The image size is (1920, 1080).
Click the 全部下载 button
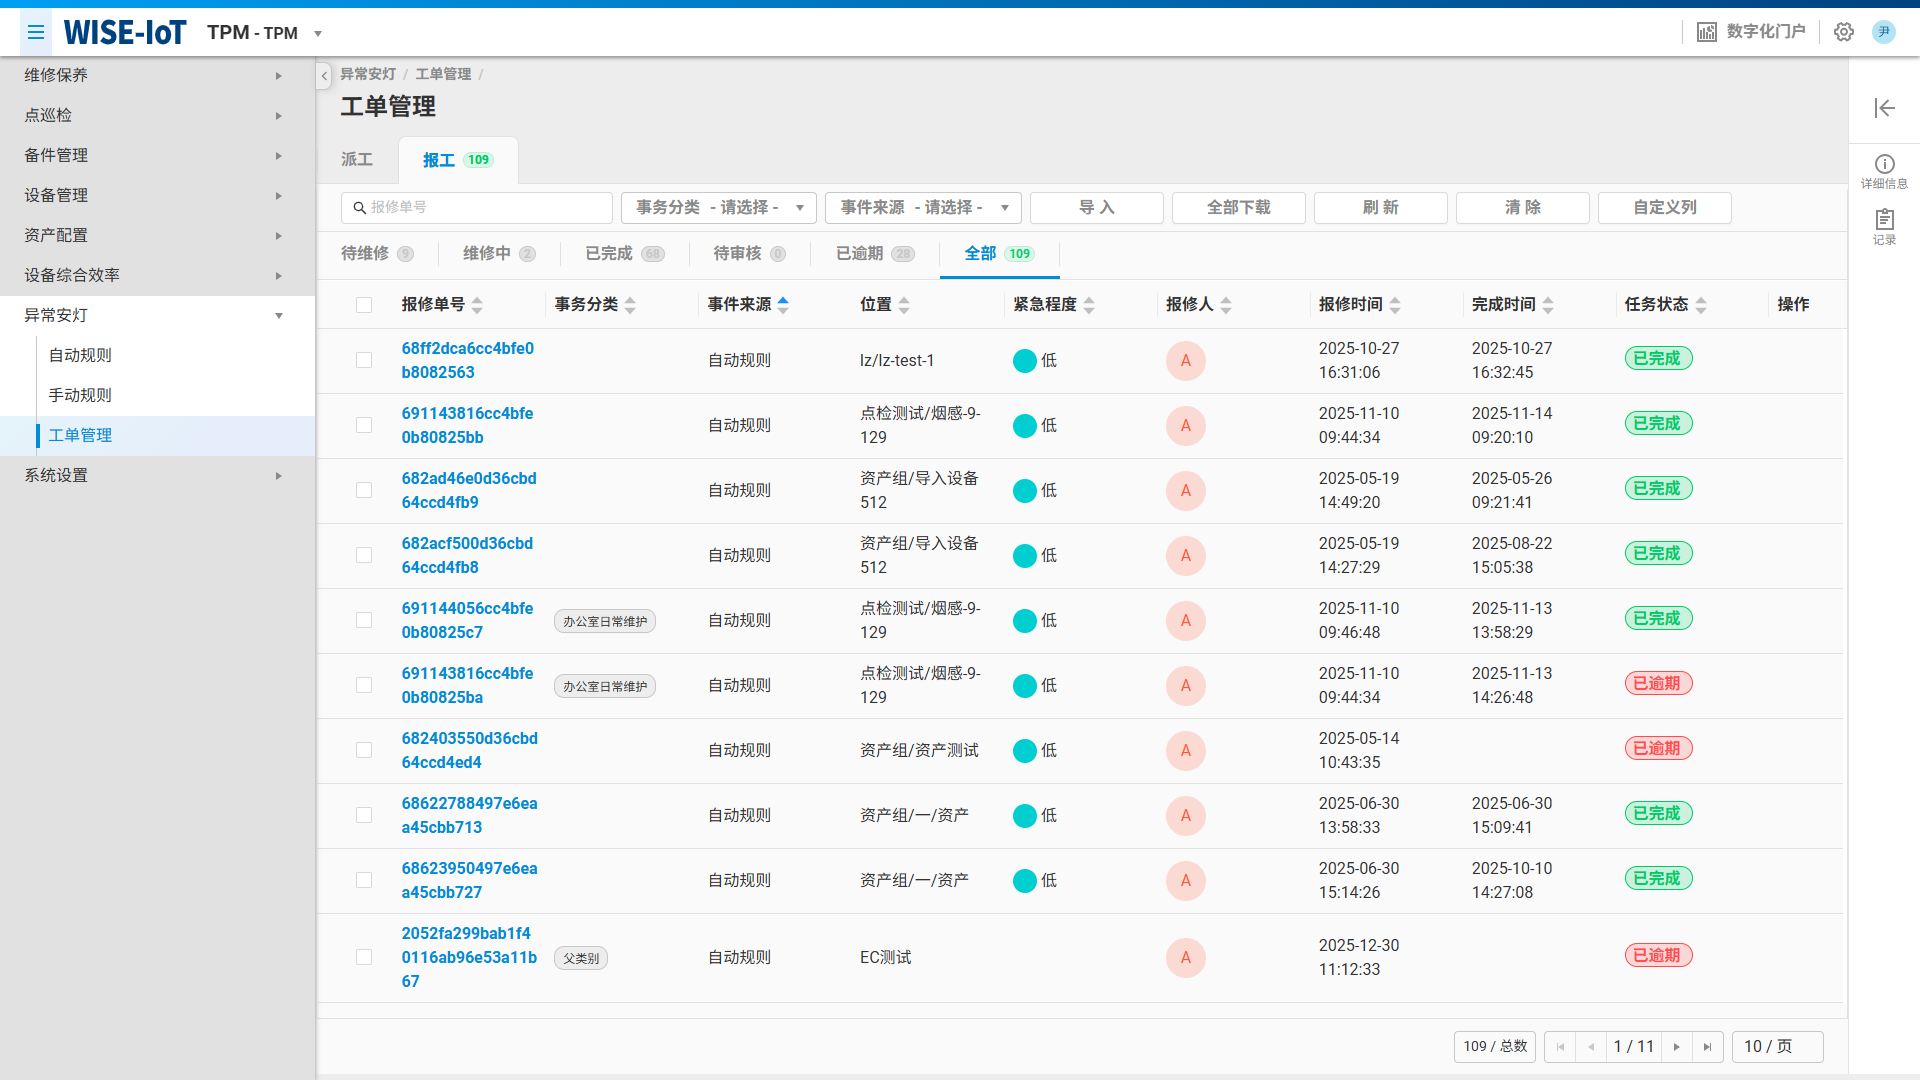click(1238, 208)
